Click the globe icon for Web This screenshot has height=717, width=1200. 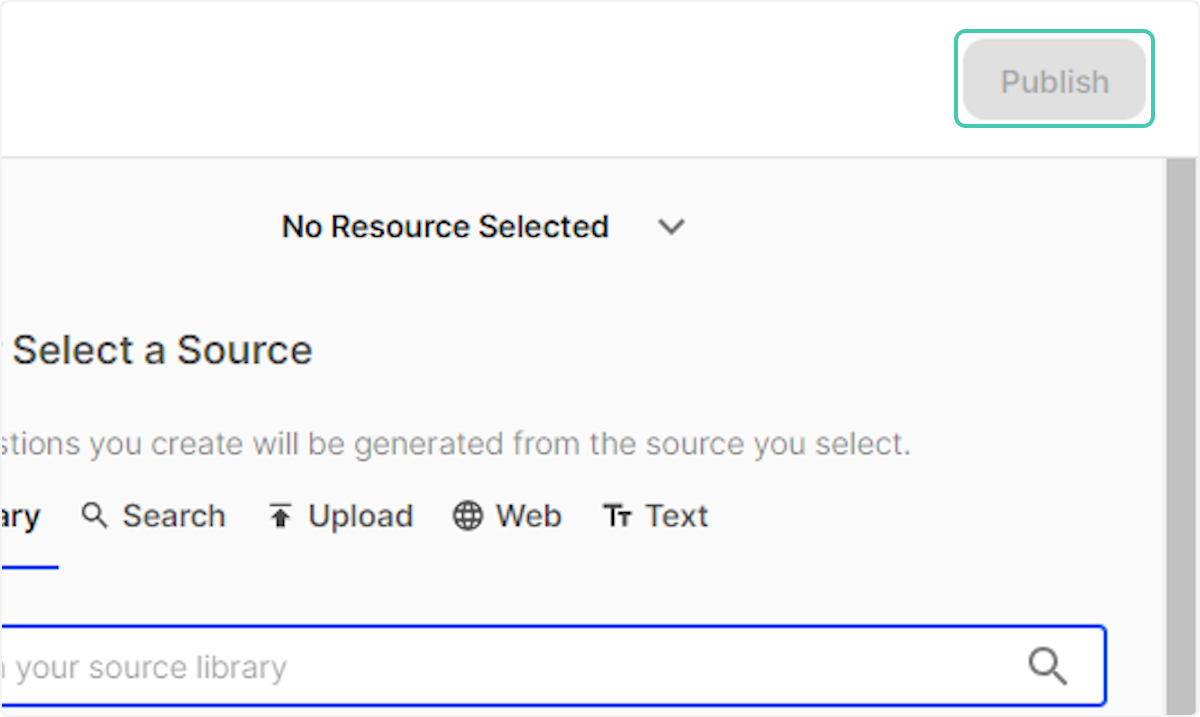(x=467, y=516)
